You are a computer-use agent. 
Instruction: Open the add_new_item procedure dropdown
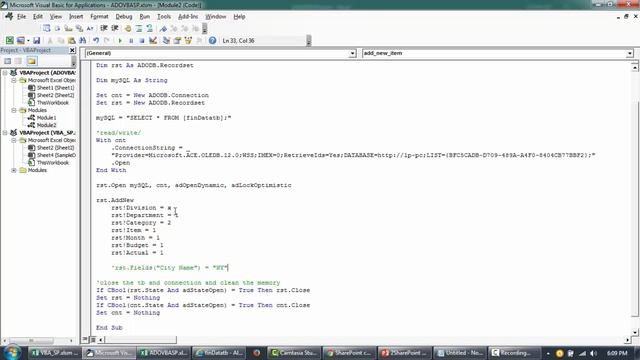coord(629,53)
